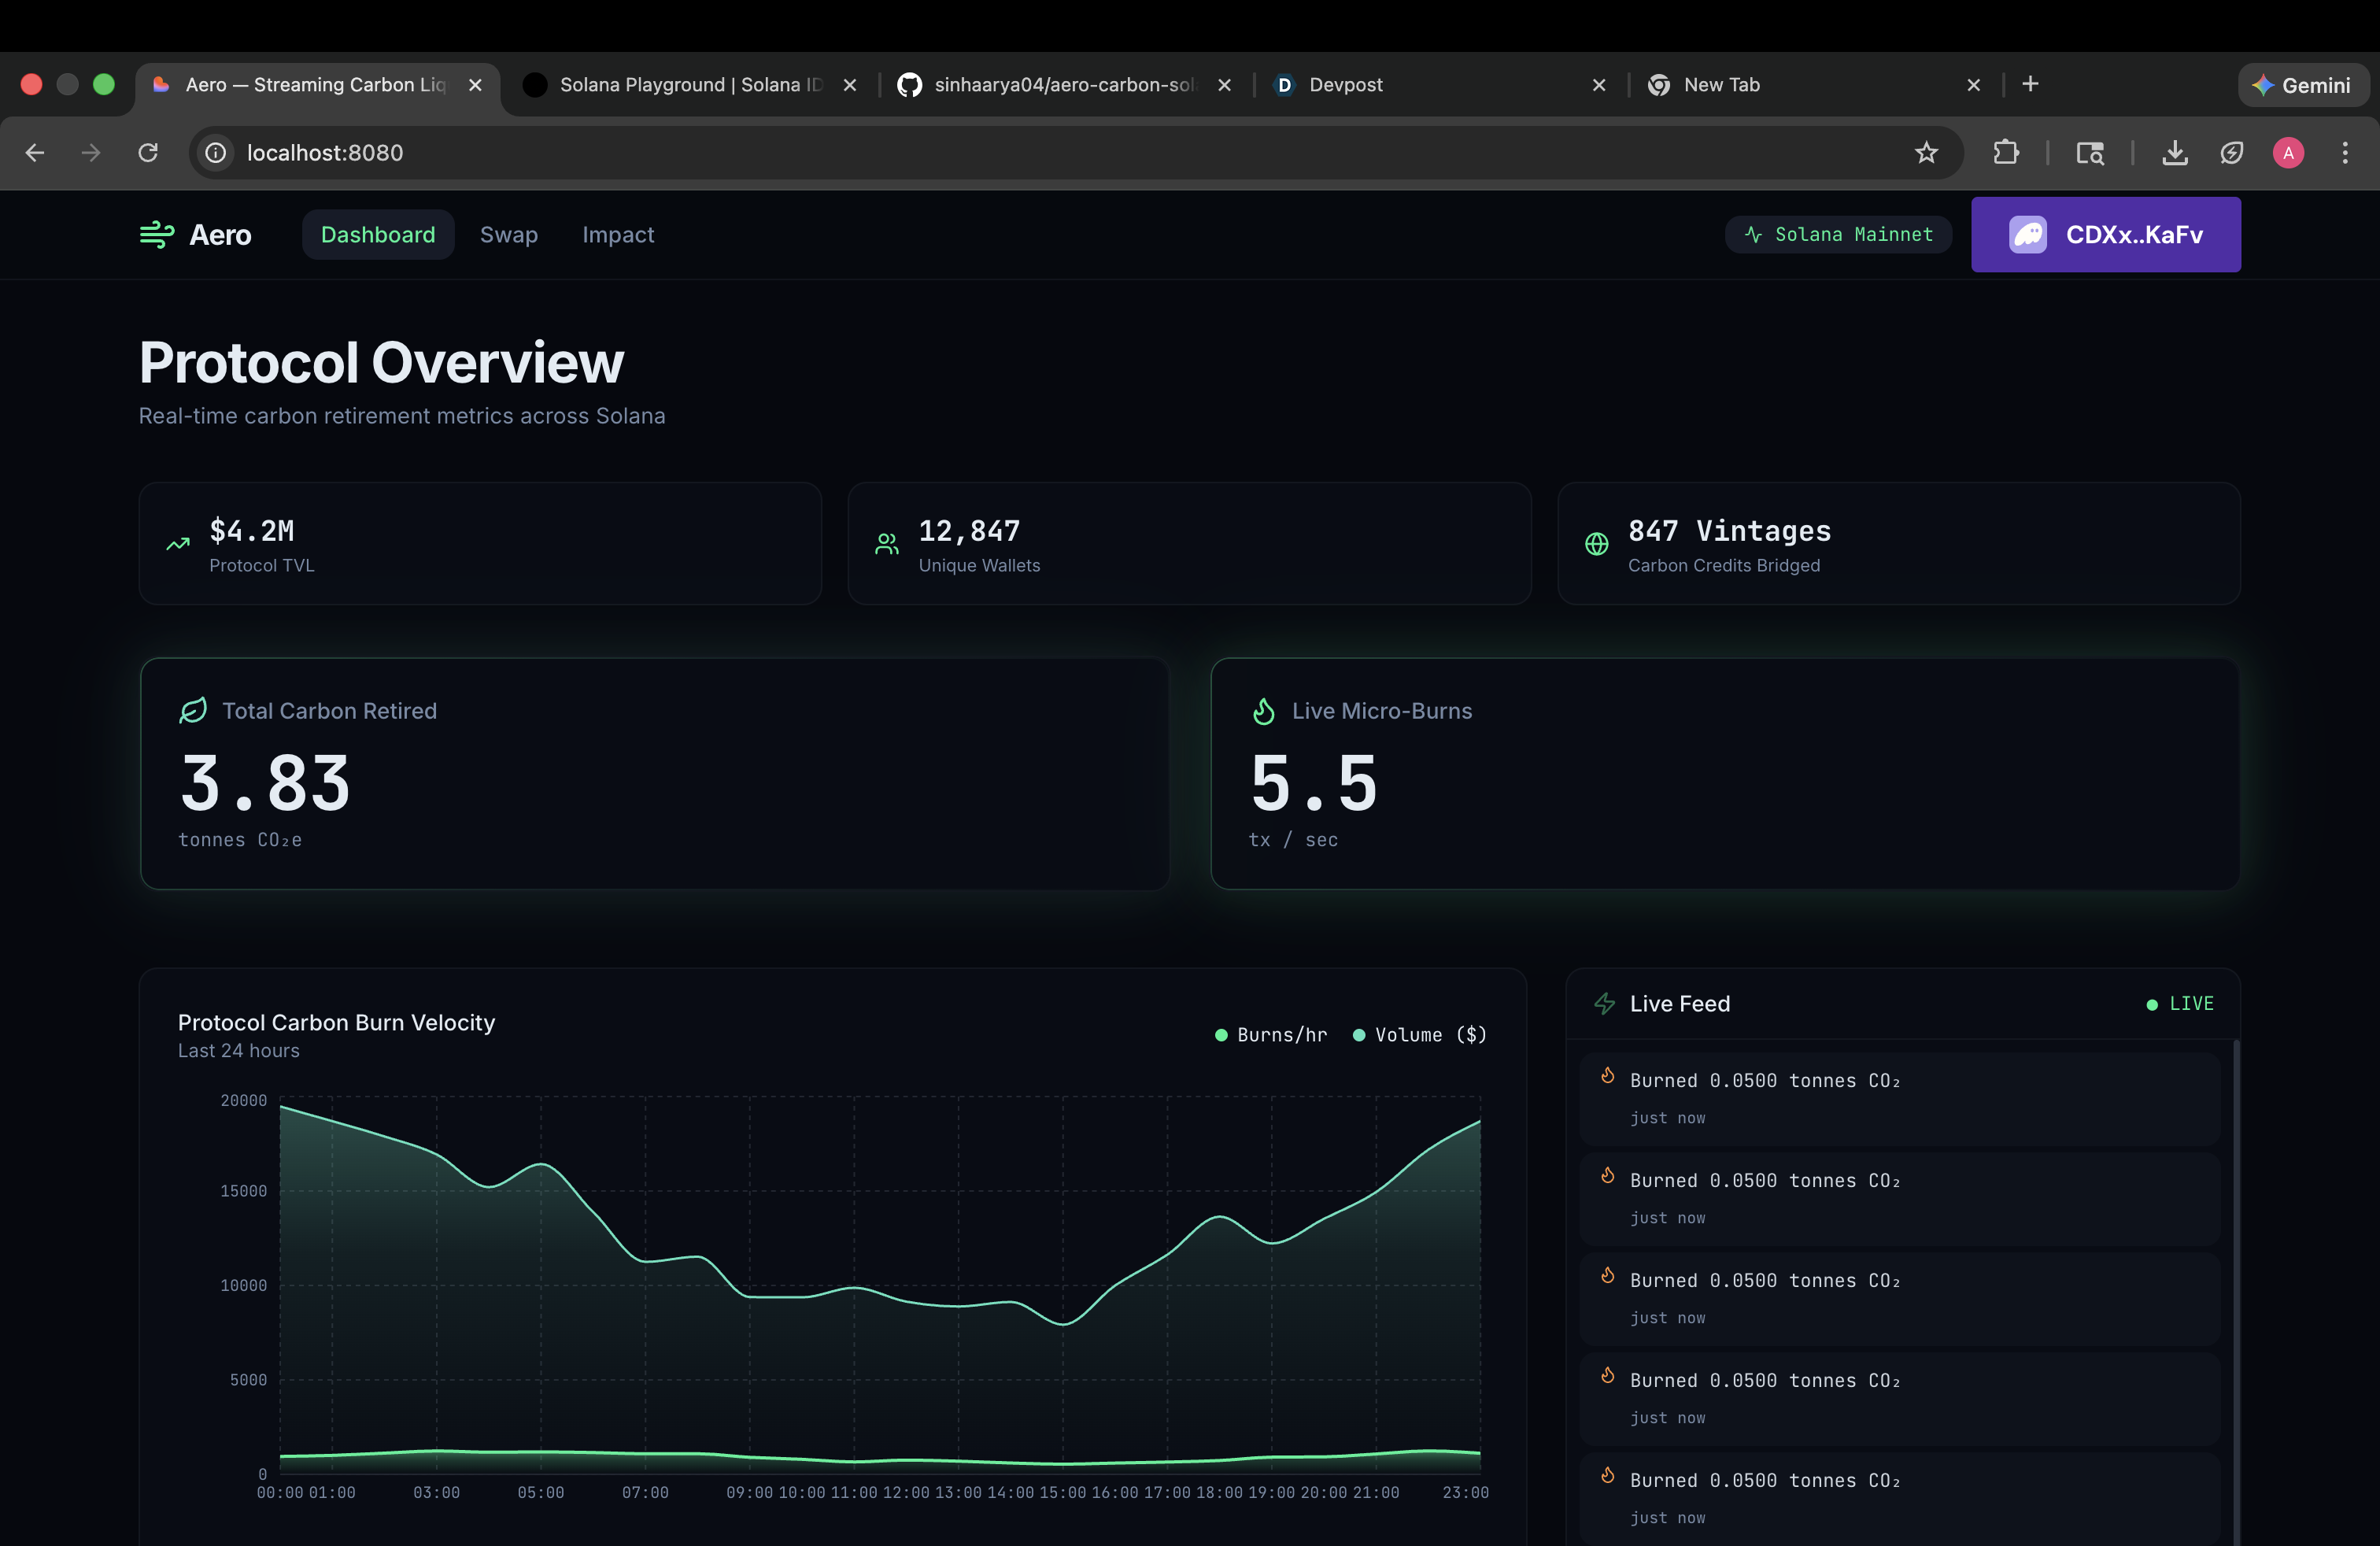Open the Chrome three-dot menu

click(2344, 153)
